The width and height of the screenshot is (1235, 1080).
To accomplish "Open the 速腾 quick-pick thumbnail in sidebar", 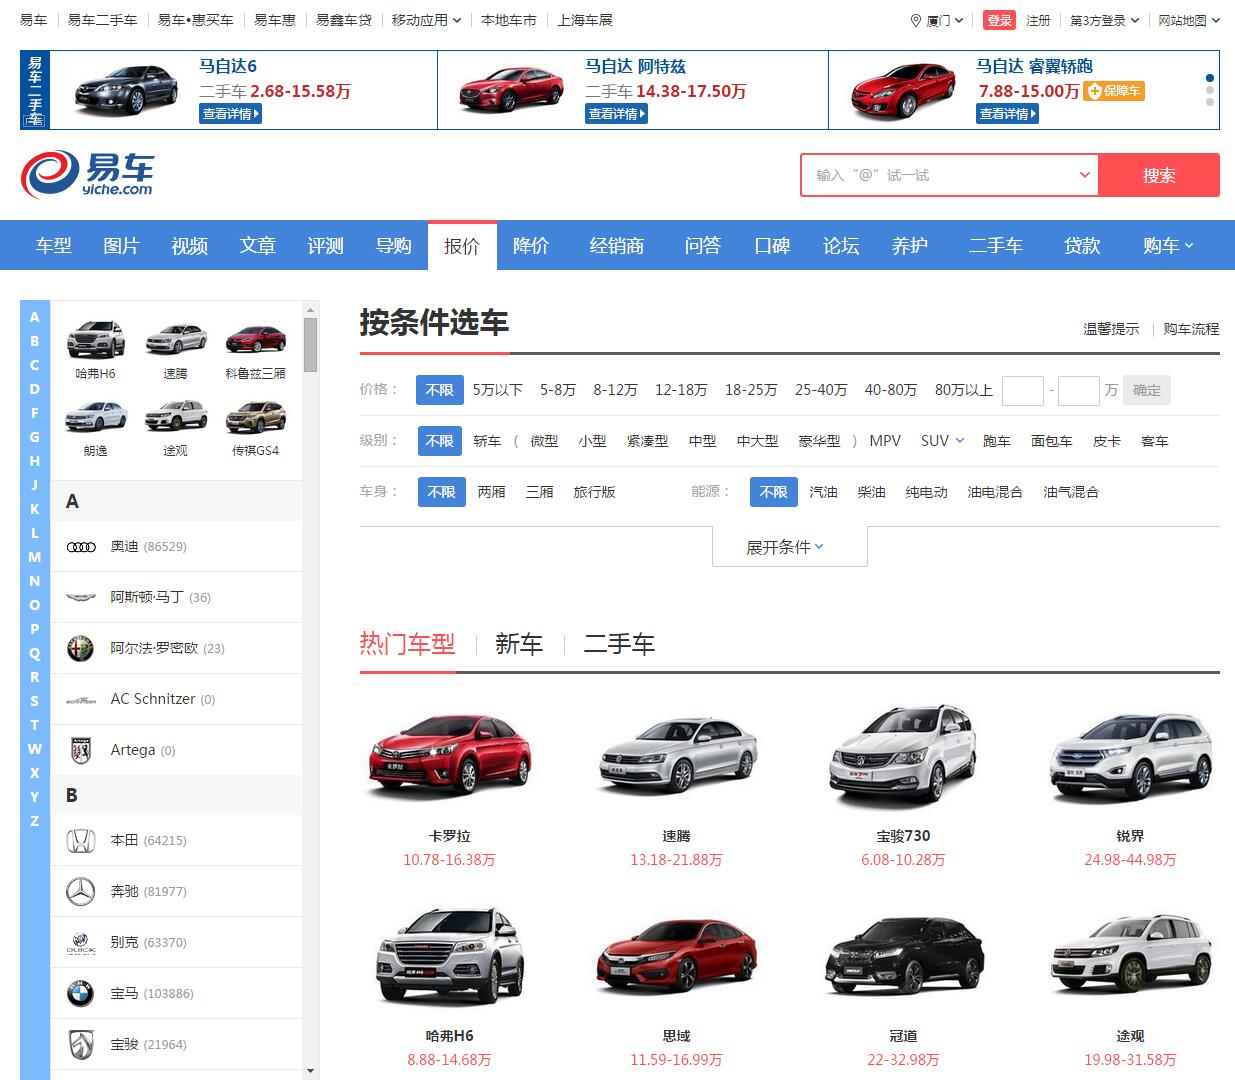I will tap(176, 340).
